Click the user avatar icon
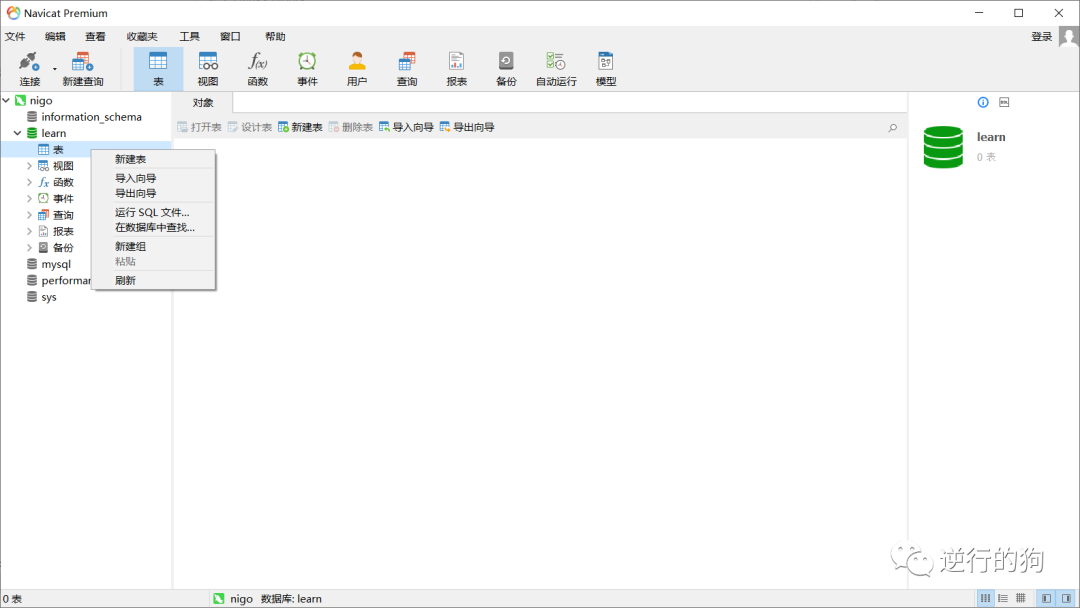 click(1068, 37)
